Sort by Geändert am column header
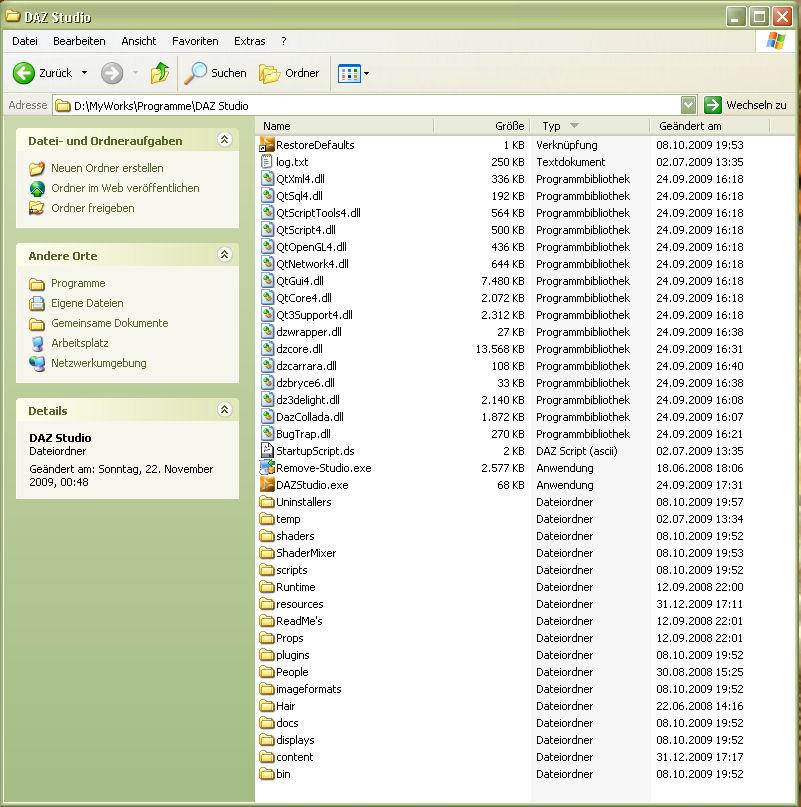 pos(710,126)
